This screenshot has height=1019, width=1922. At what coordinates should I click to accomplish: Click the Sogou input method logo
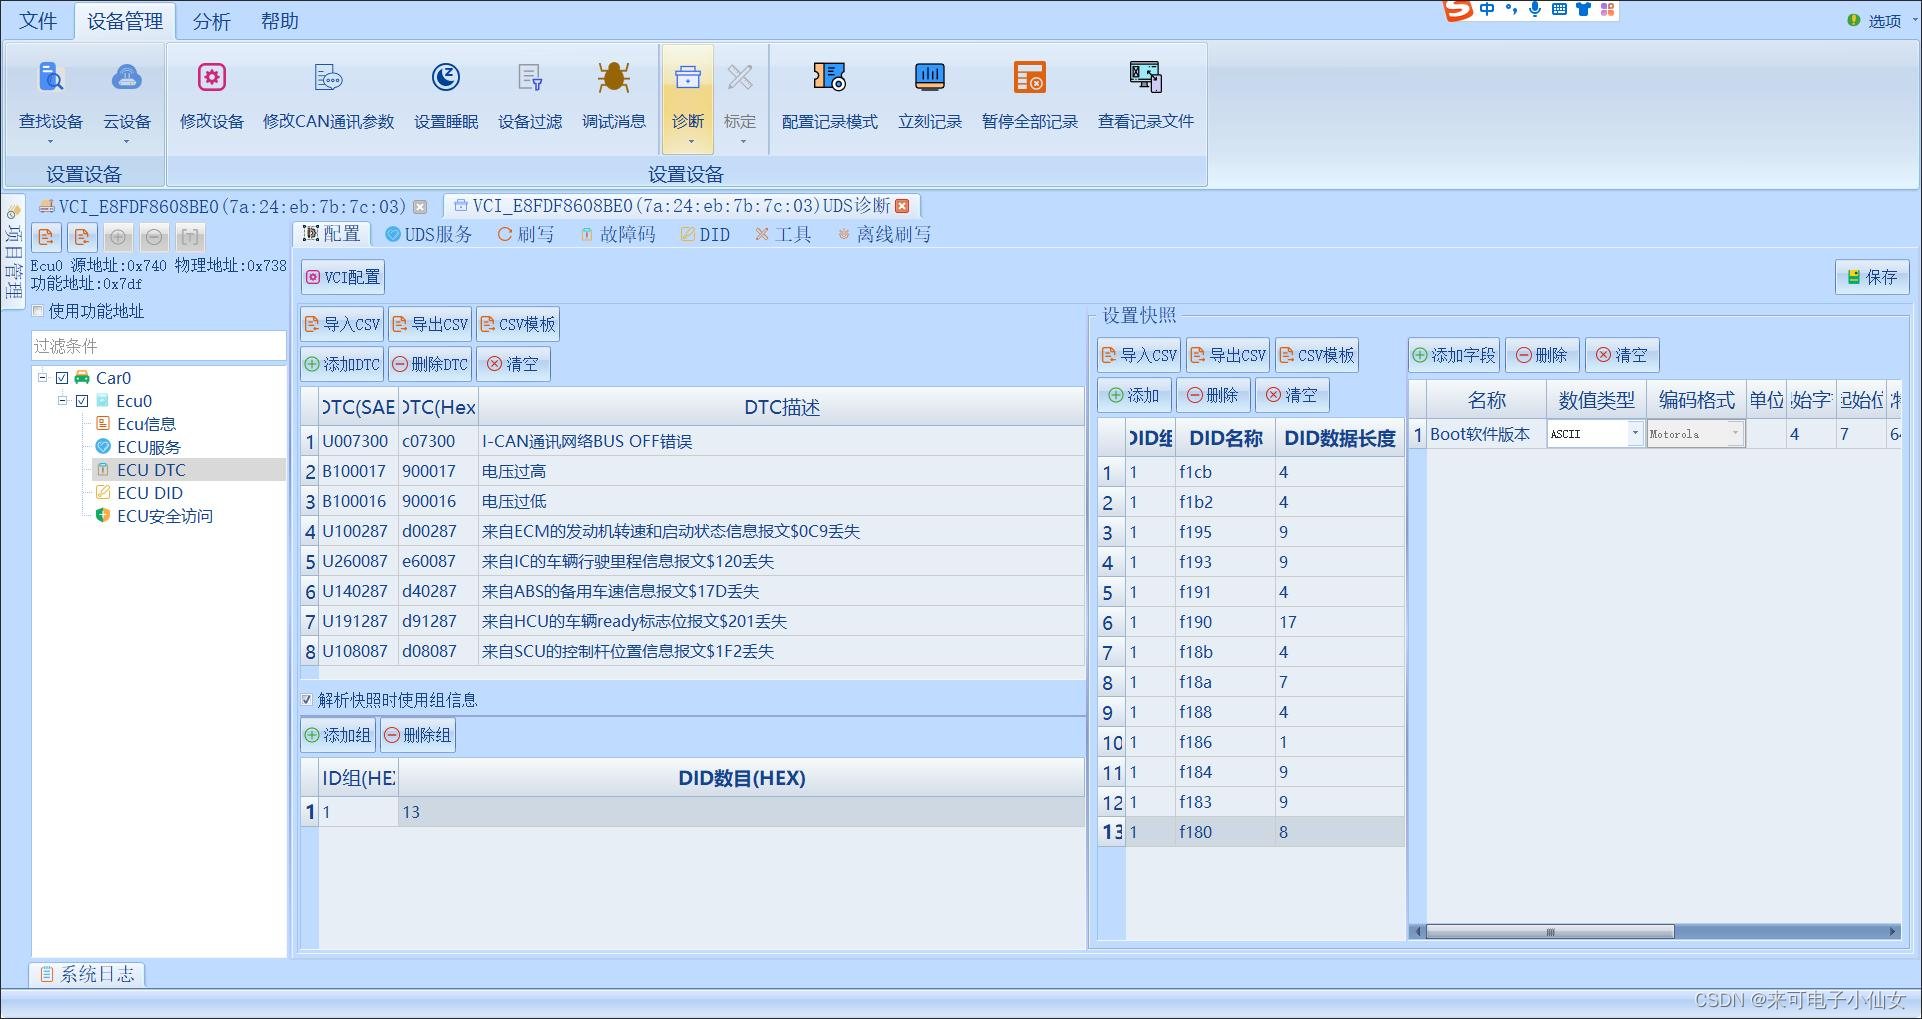pos(1458,10)
